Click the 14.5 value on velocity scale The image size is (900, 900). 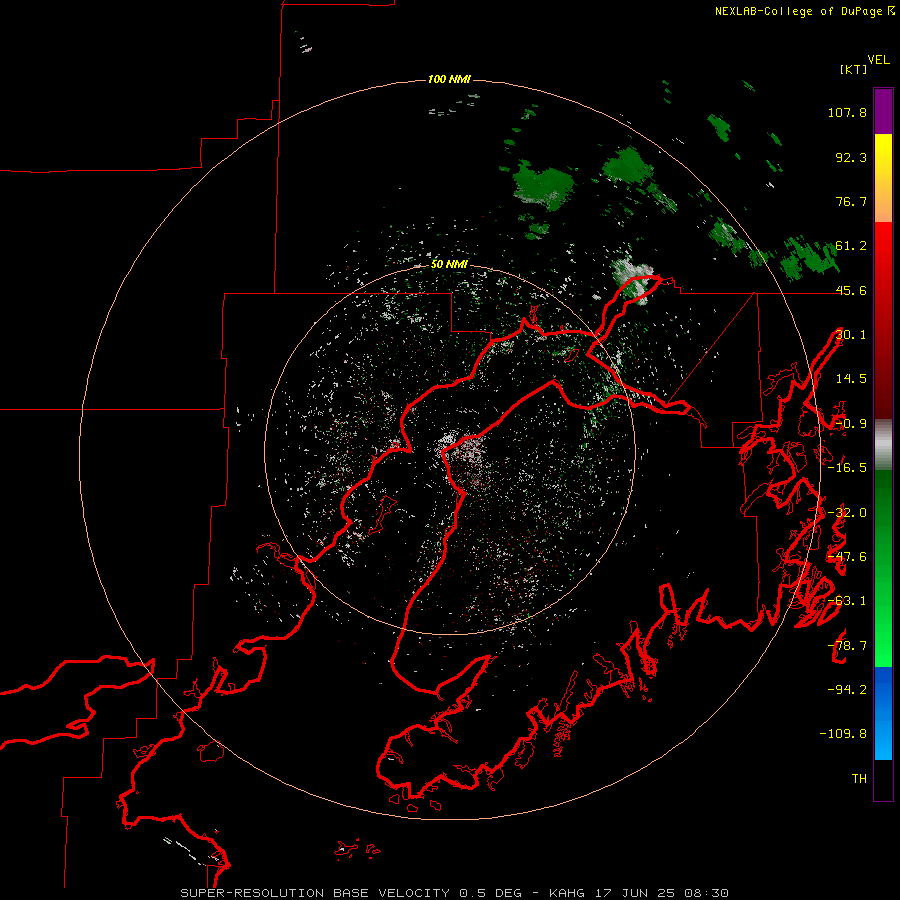pos(851,379)
